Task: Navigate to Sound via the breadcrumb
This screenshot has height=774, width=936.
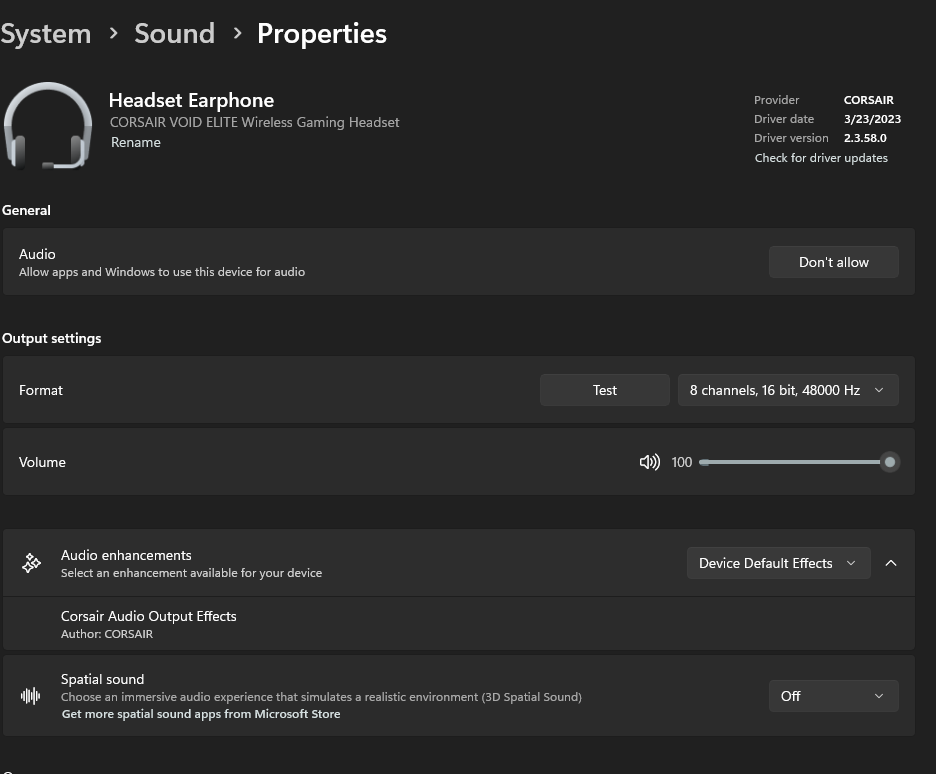Action: (174, 33)
